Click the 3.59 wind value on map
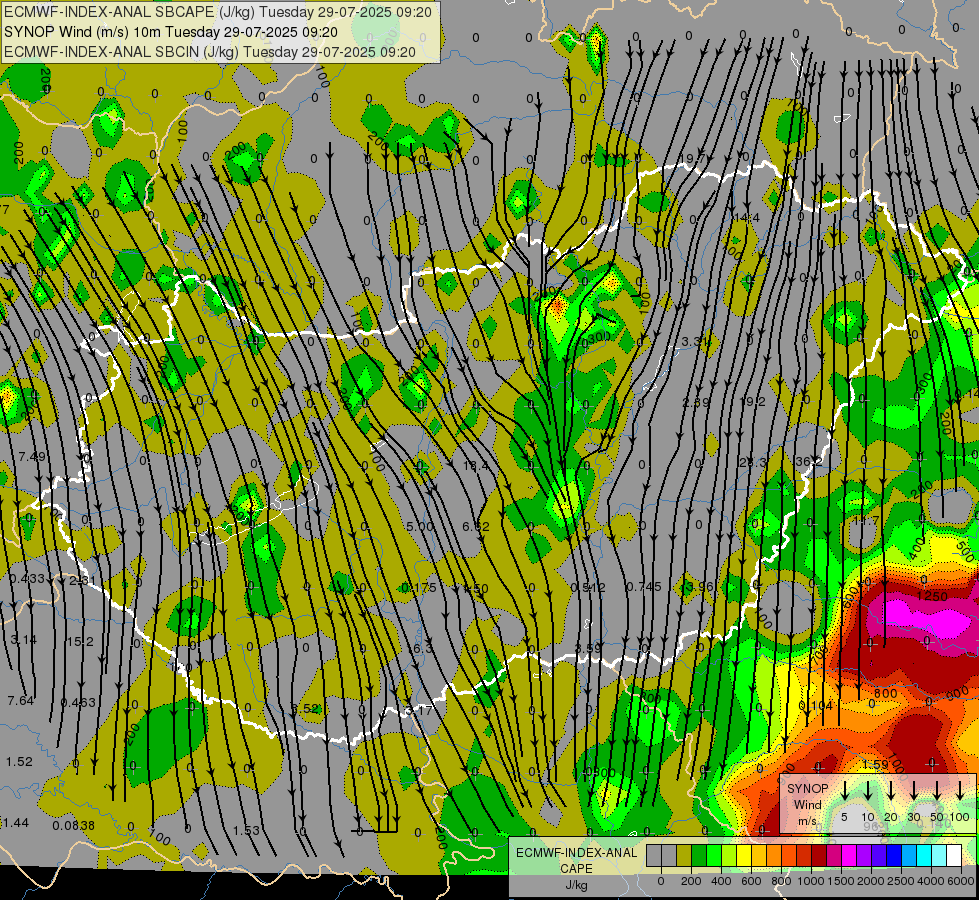Image resolution: width=979 pixels, height=900 pixels. 588,648
